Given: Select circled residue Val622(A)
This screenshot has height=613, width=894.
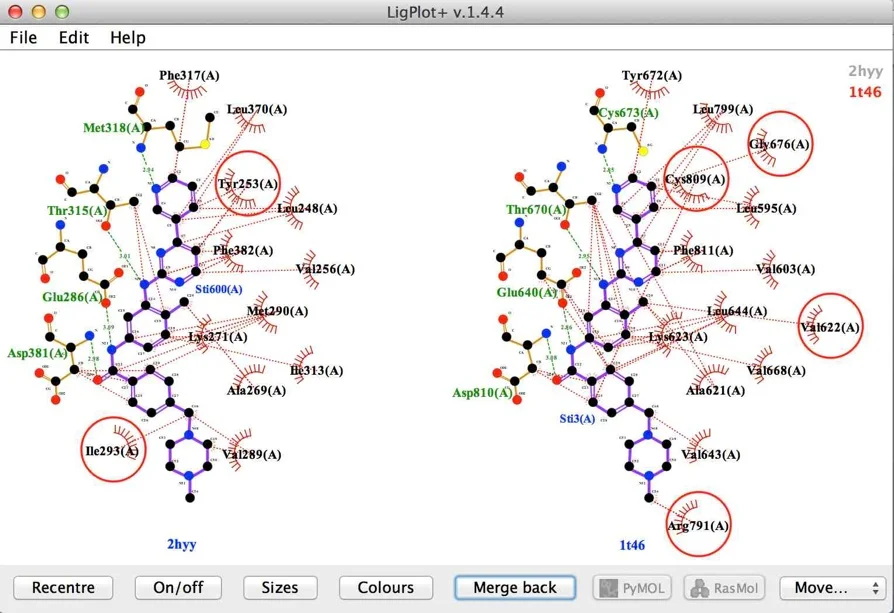Looking at the screenshot, I should point(830,327).
